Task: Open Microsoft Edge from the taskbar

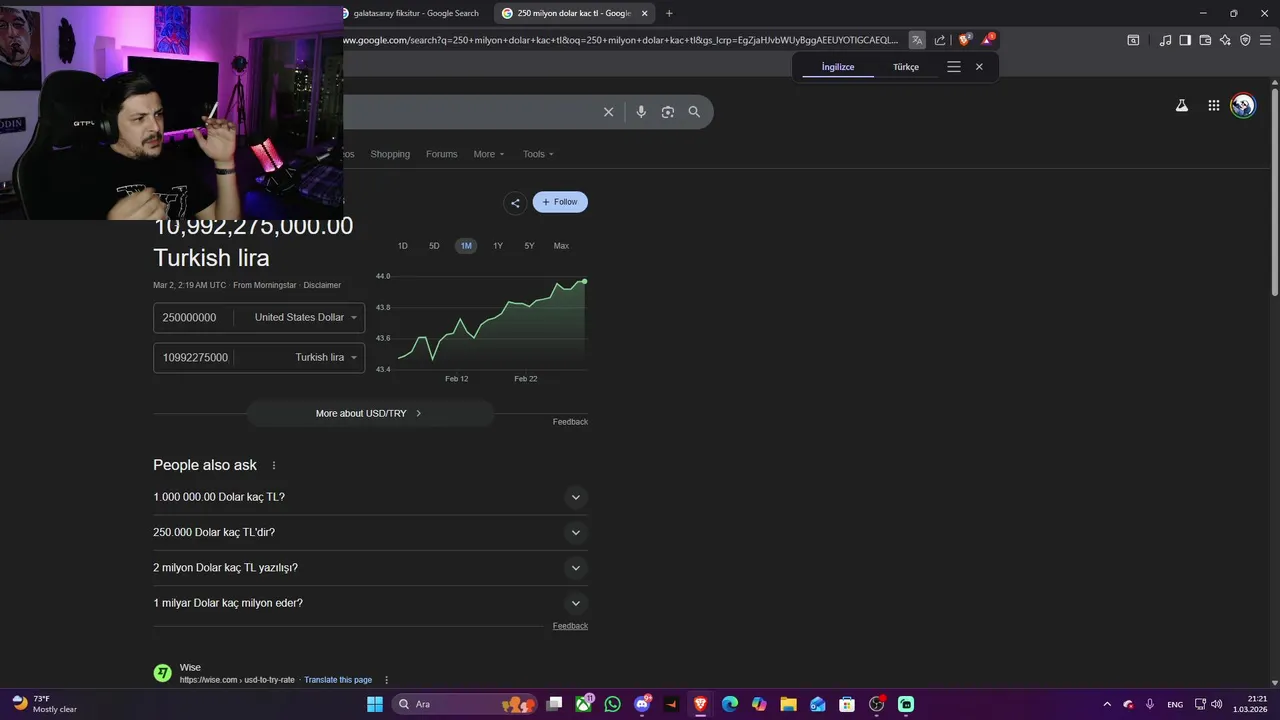Action: click(729, 704)
